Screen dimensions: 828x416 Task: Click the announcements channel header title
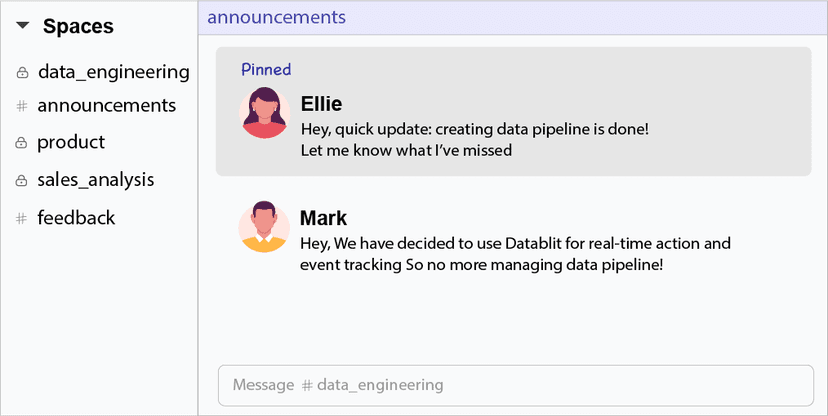tap(276, 17)
